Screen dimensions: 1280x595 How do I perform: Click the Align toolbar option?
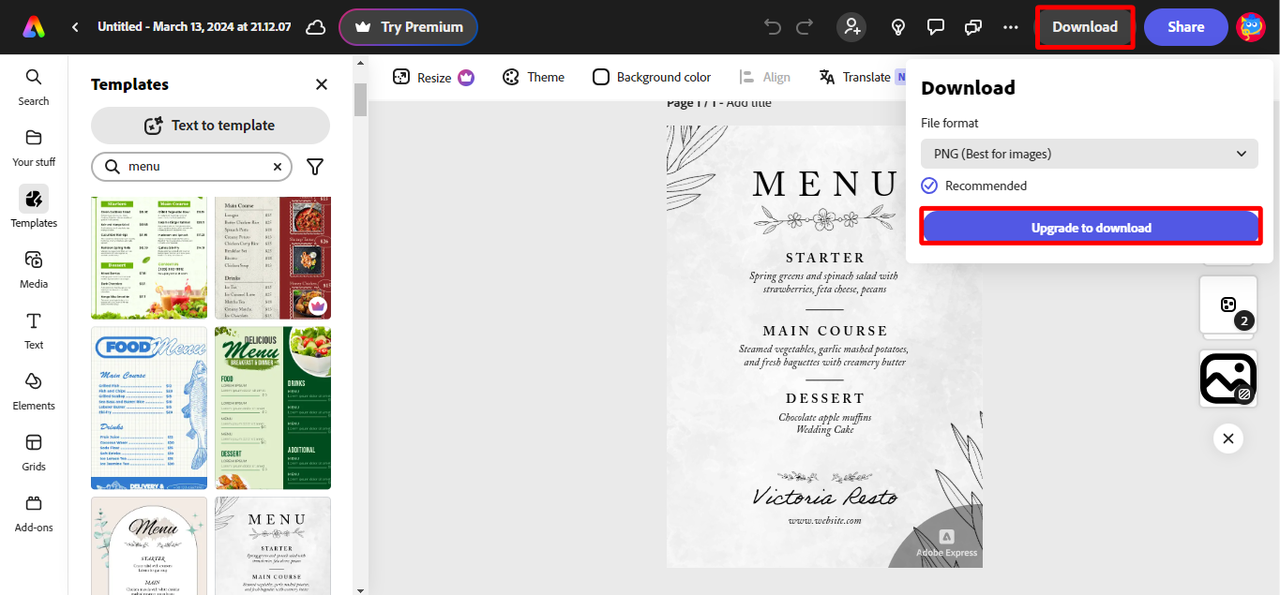[765, 77]
